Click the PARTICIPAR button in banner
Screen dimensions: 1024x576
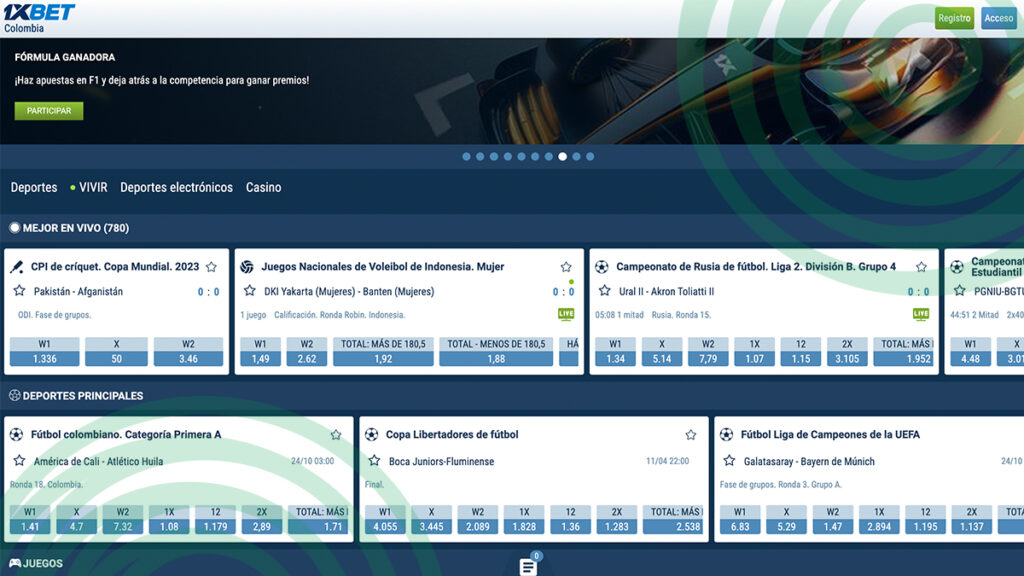[x=49, y=111]
